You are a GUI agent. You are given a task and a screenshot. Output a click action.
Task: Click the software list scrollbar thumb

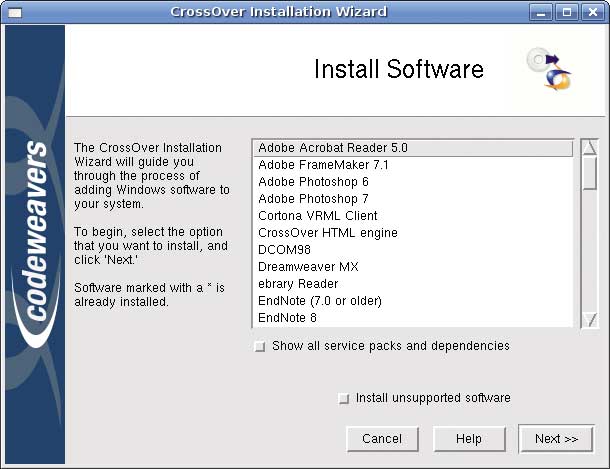pos(590,173)
